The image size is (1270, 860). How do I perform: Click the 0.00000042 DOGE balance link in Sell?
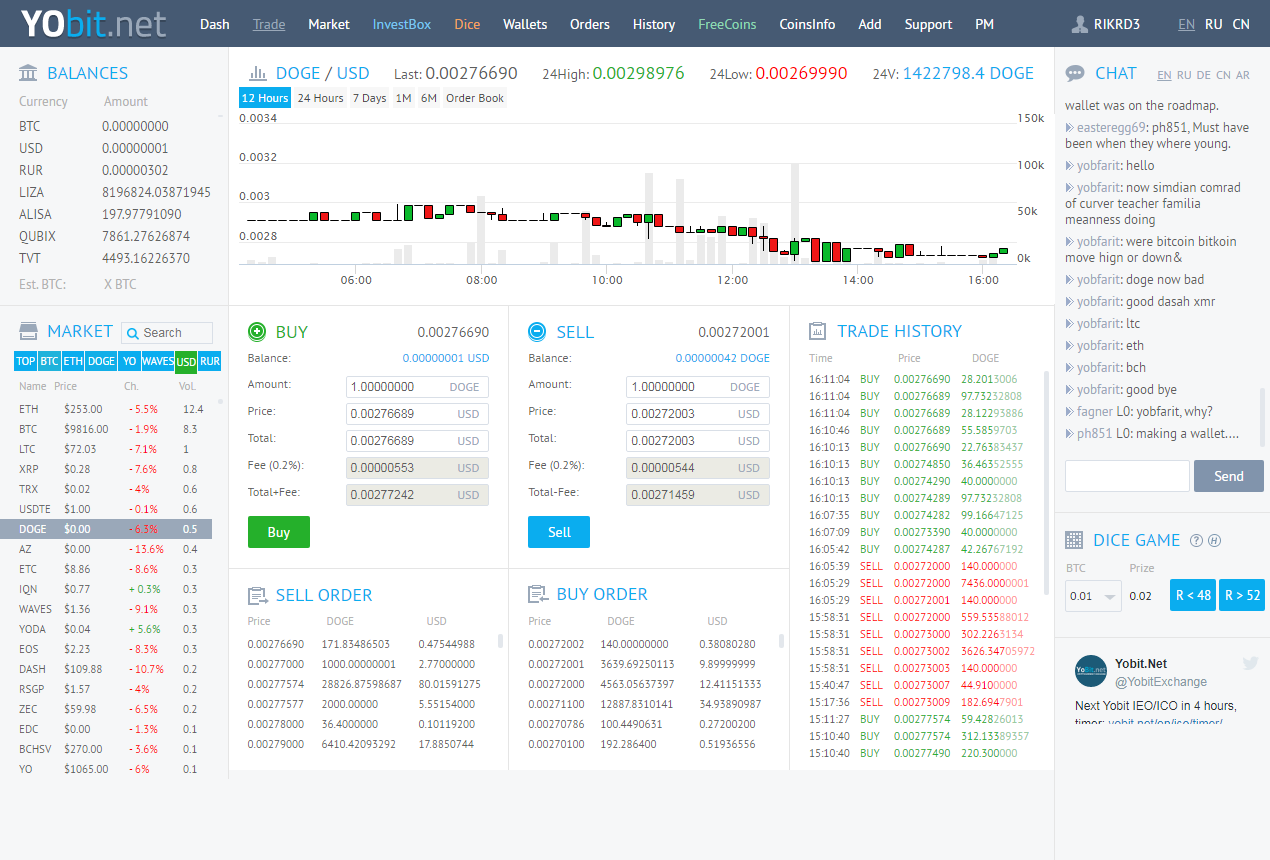tap(723, 358)
